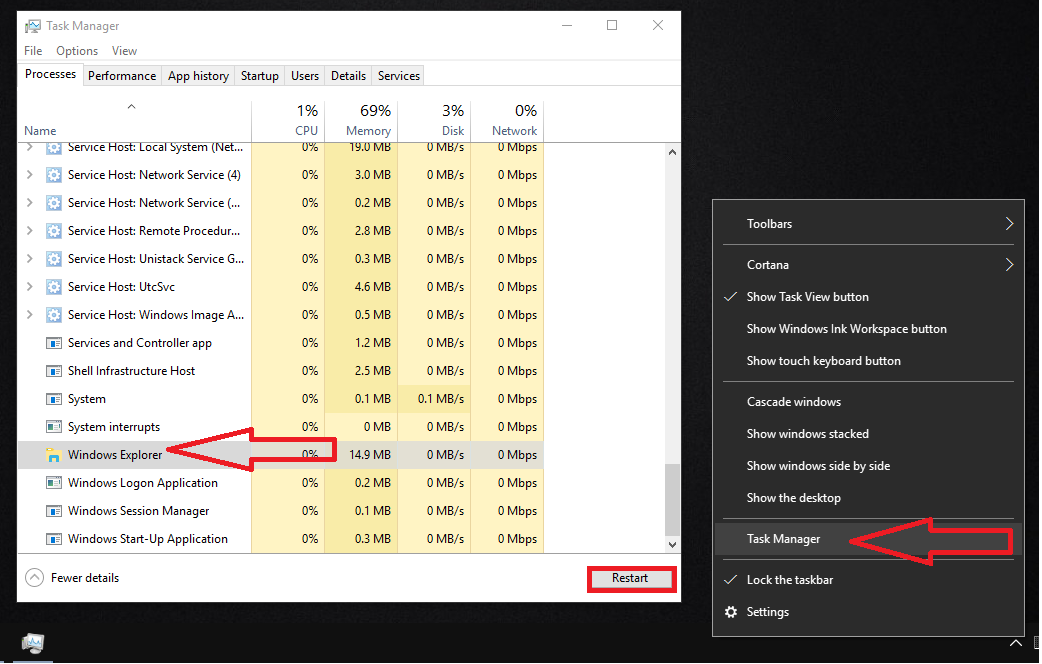Switch to the Details tab
Screen dimensions: 1042x664
point(348,76)
